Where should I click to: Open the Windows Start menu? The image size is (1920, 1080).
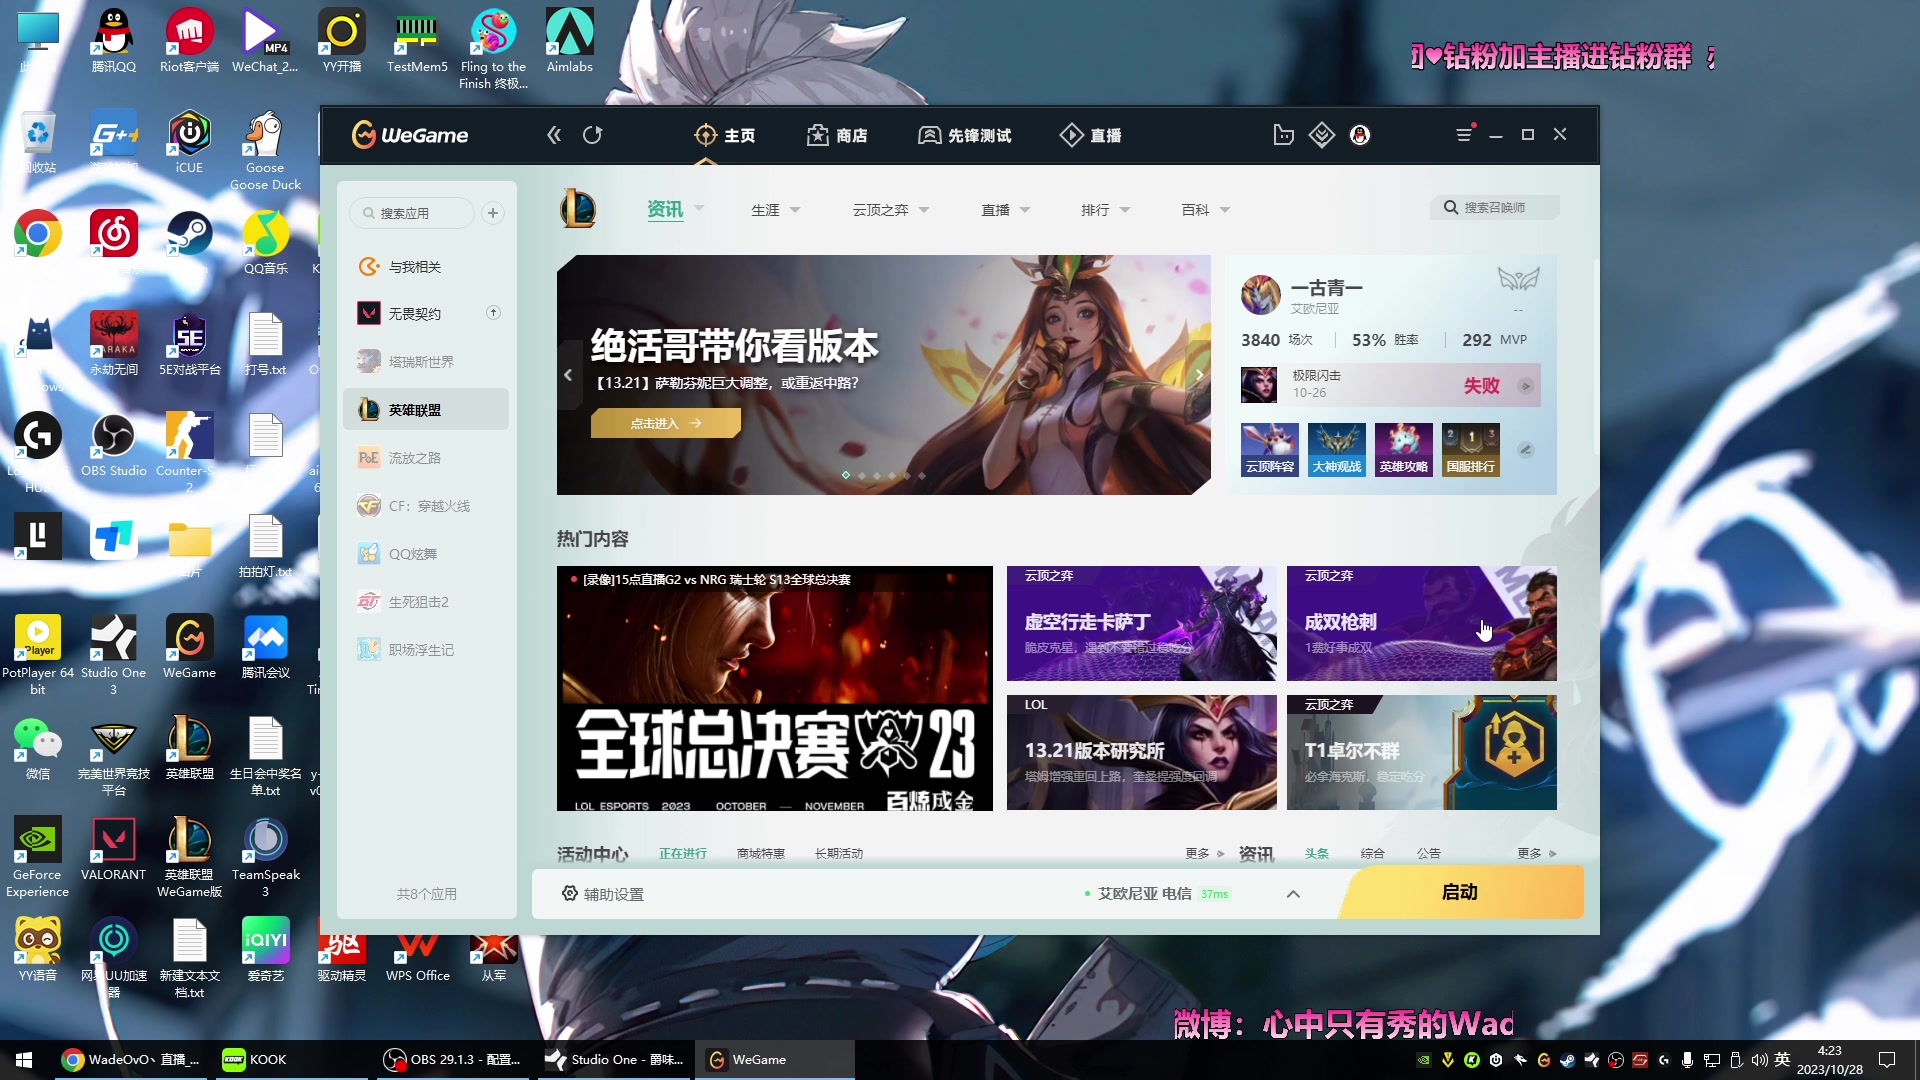(x=24, y=1060)
